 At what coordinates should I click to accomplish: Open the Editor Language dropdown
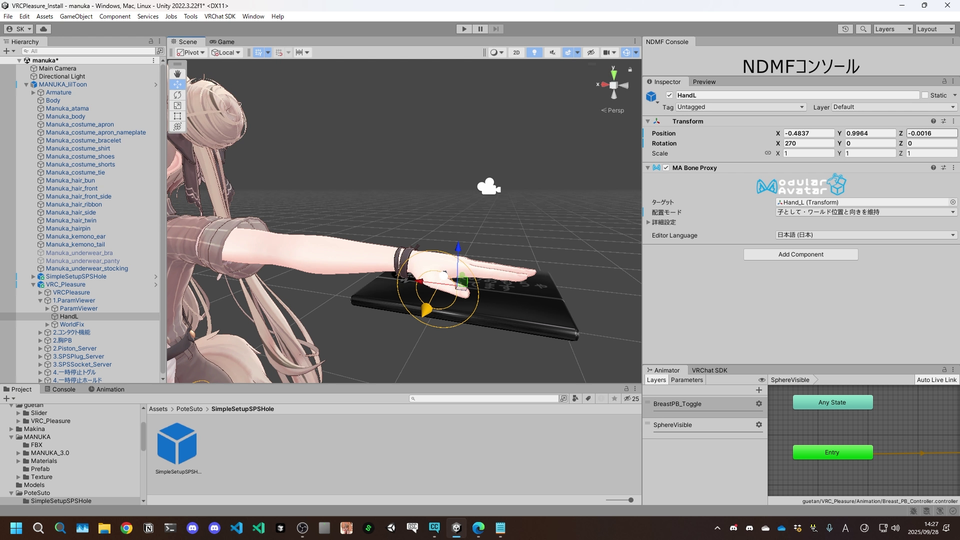[866, 235]
